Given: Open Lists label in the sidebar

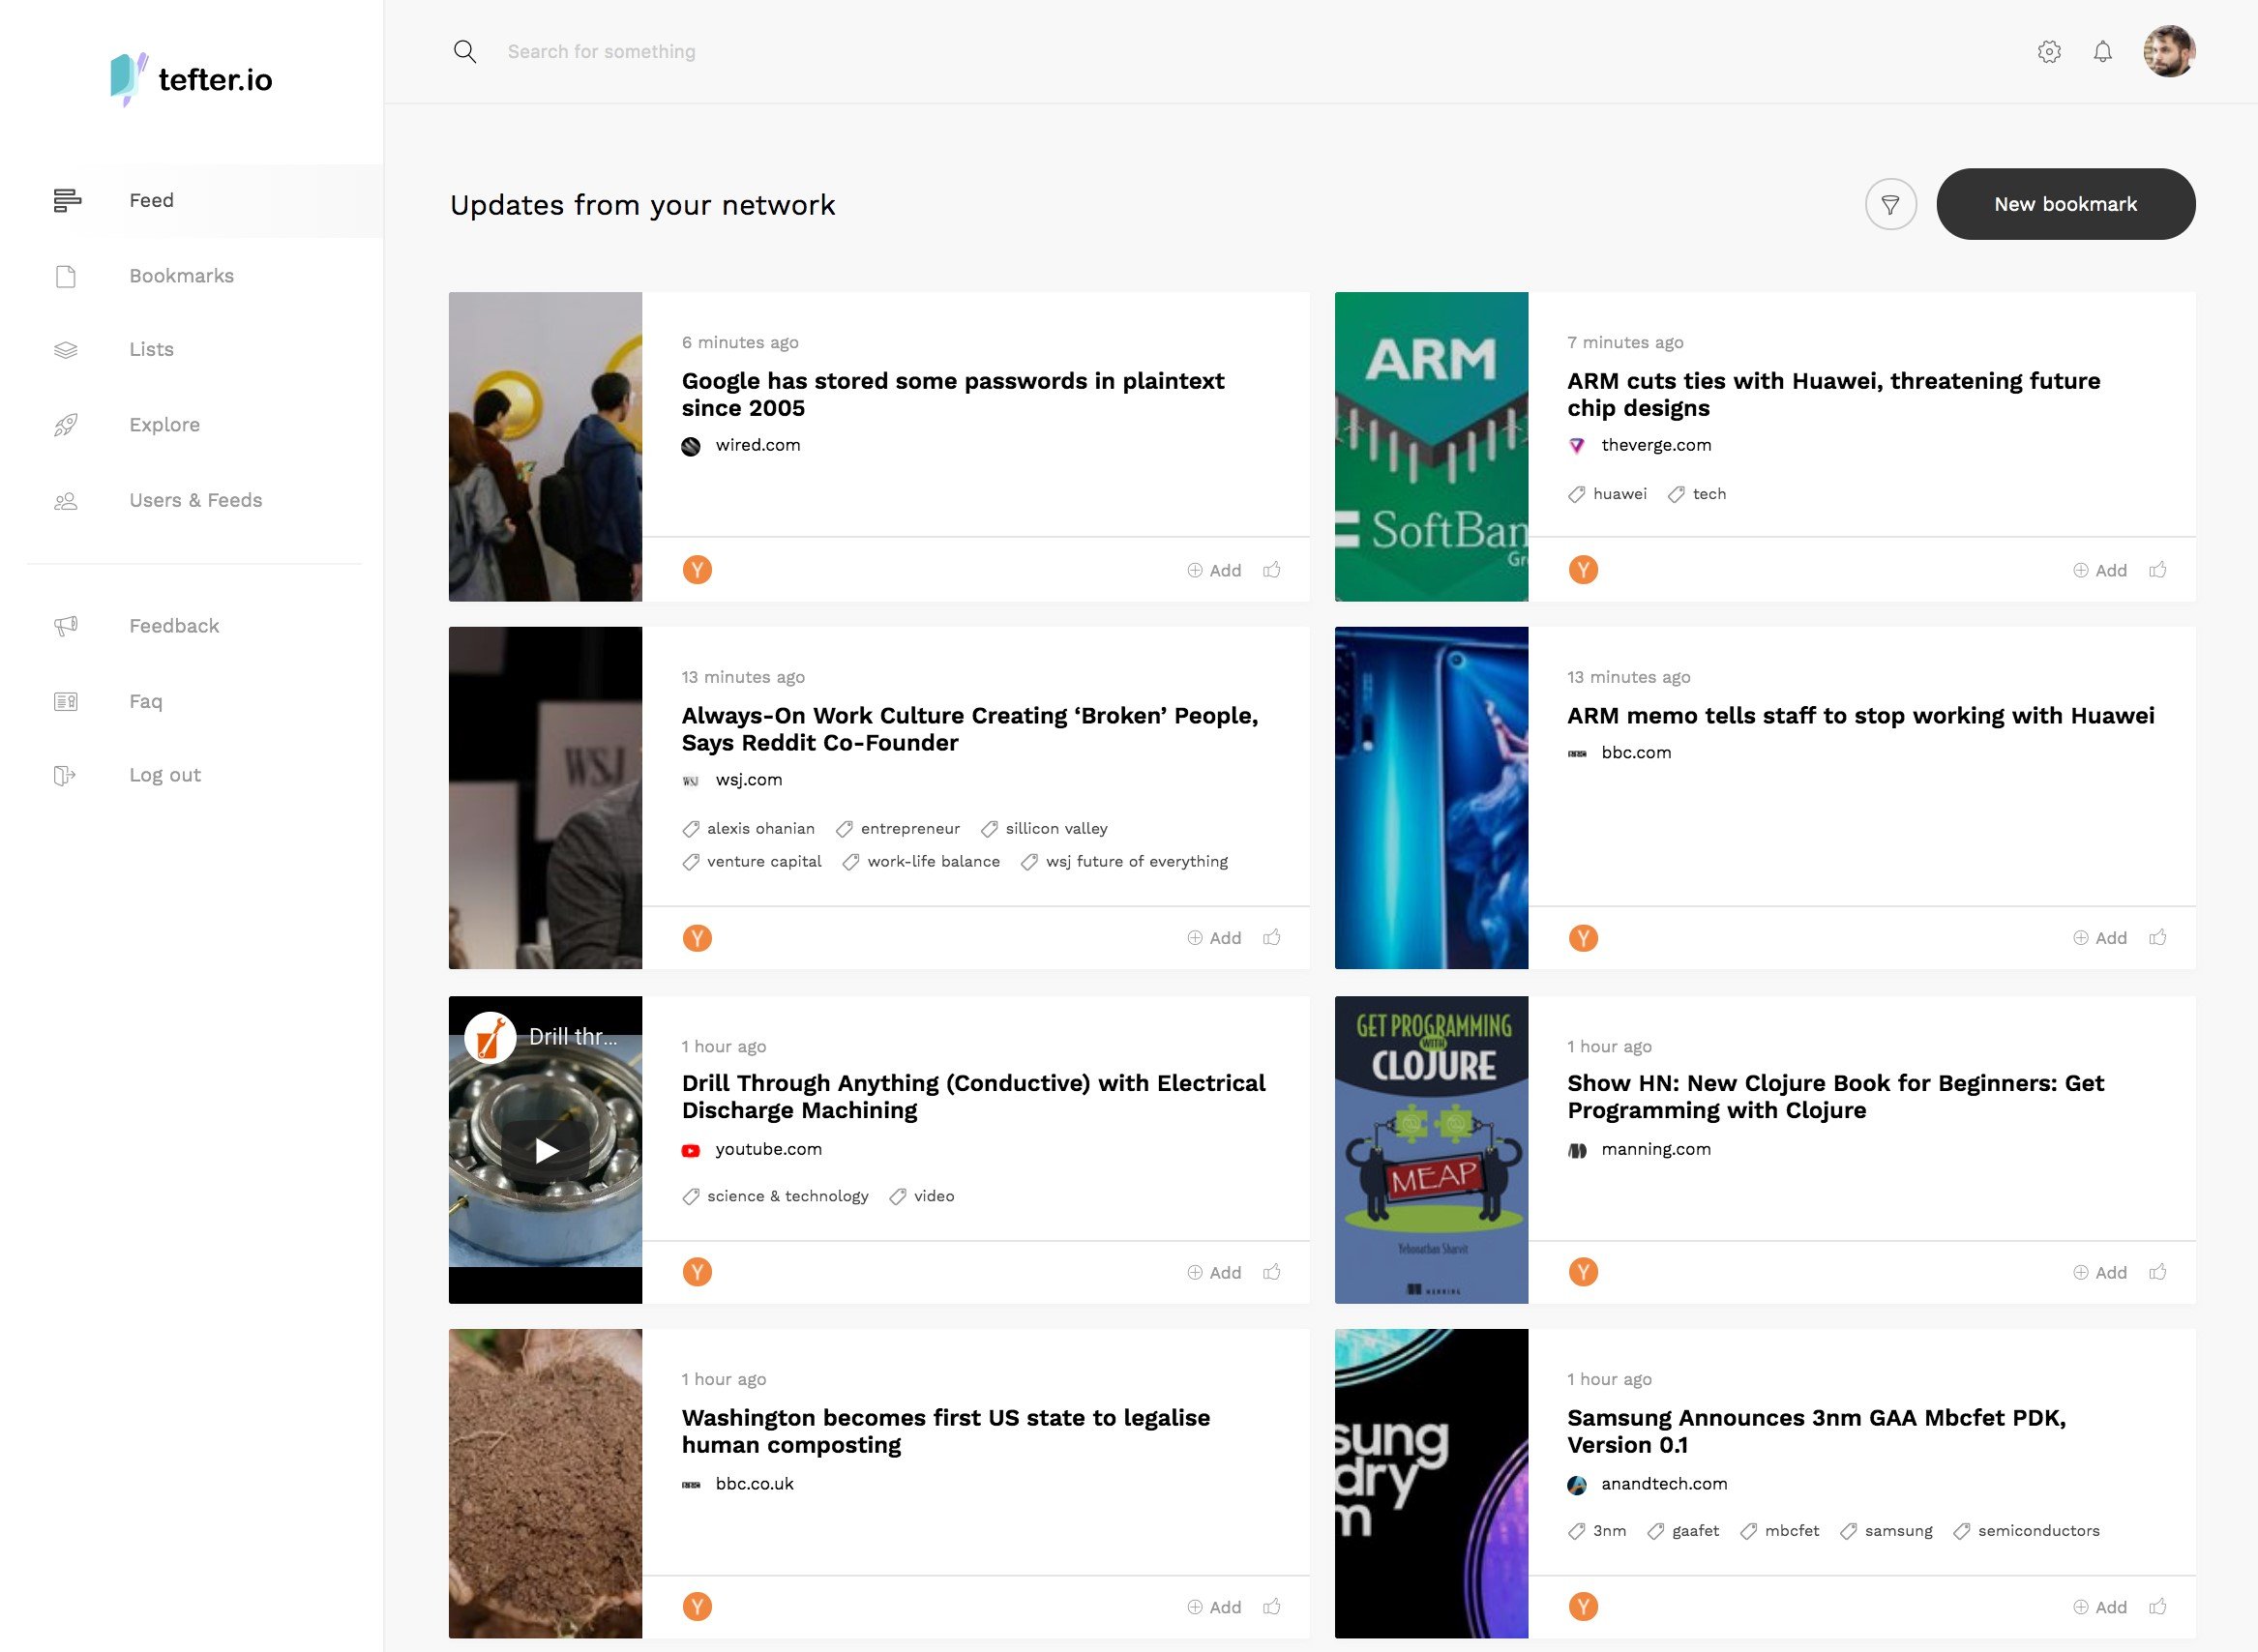Looking at the screenshot, I should click(152, 349).
